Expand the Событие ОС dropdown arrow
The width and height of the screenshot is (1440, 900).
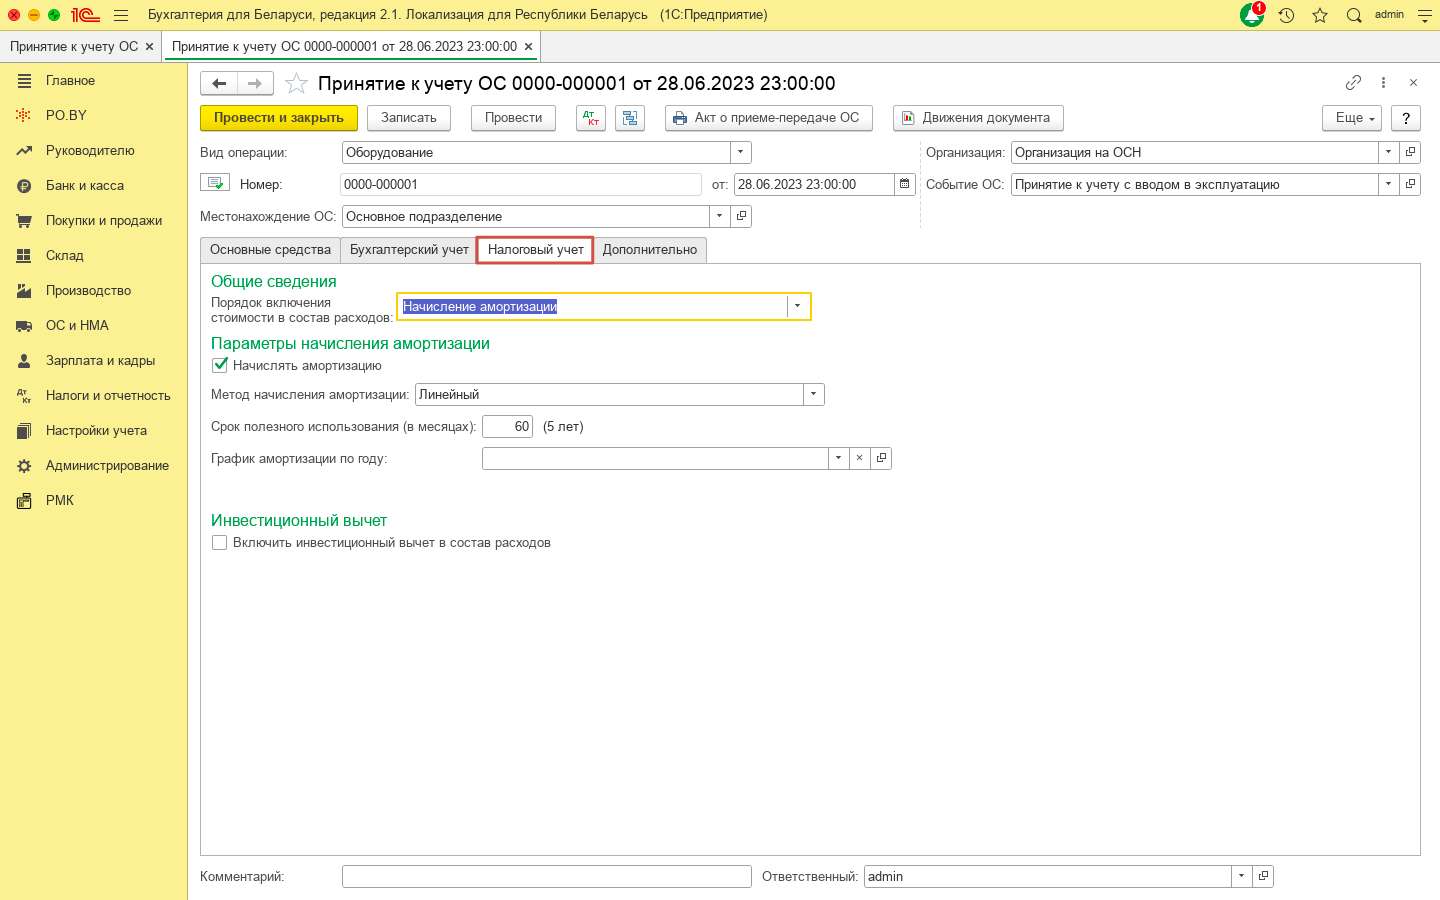(1388, 184)
